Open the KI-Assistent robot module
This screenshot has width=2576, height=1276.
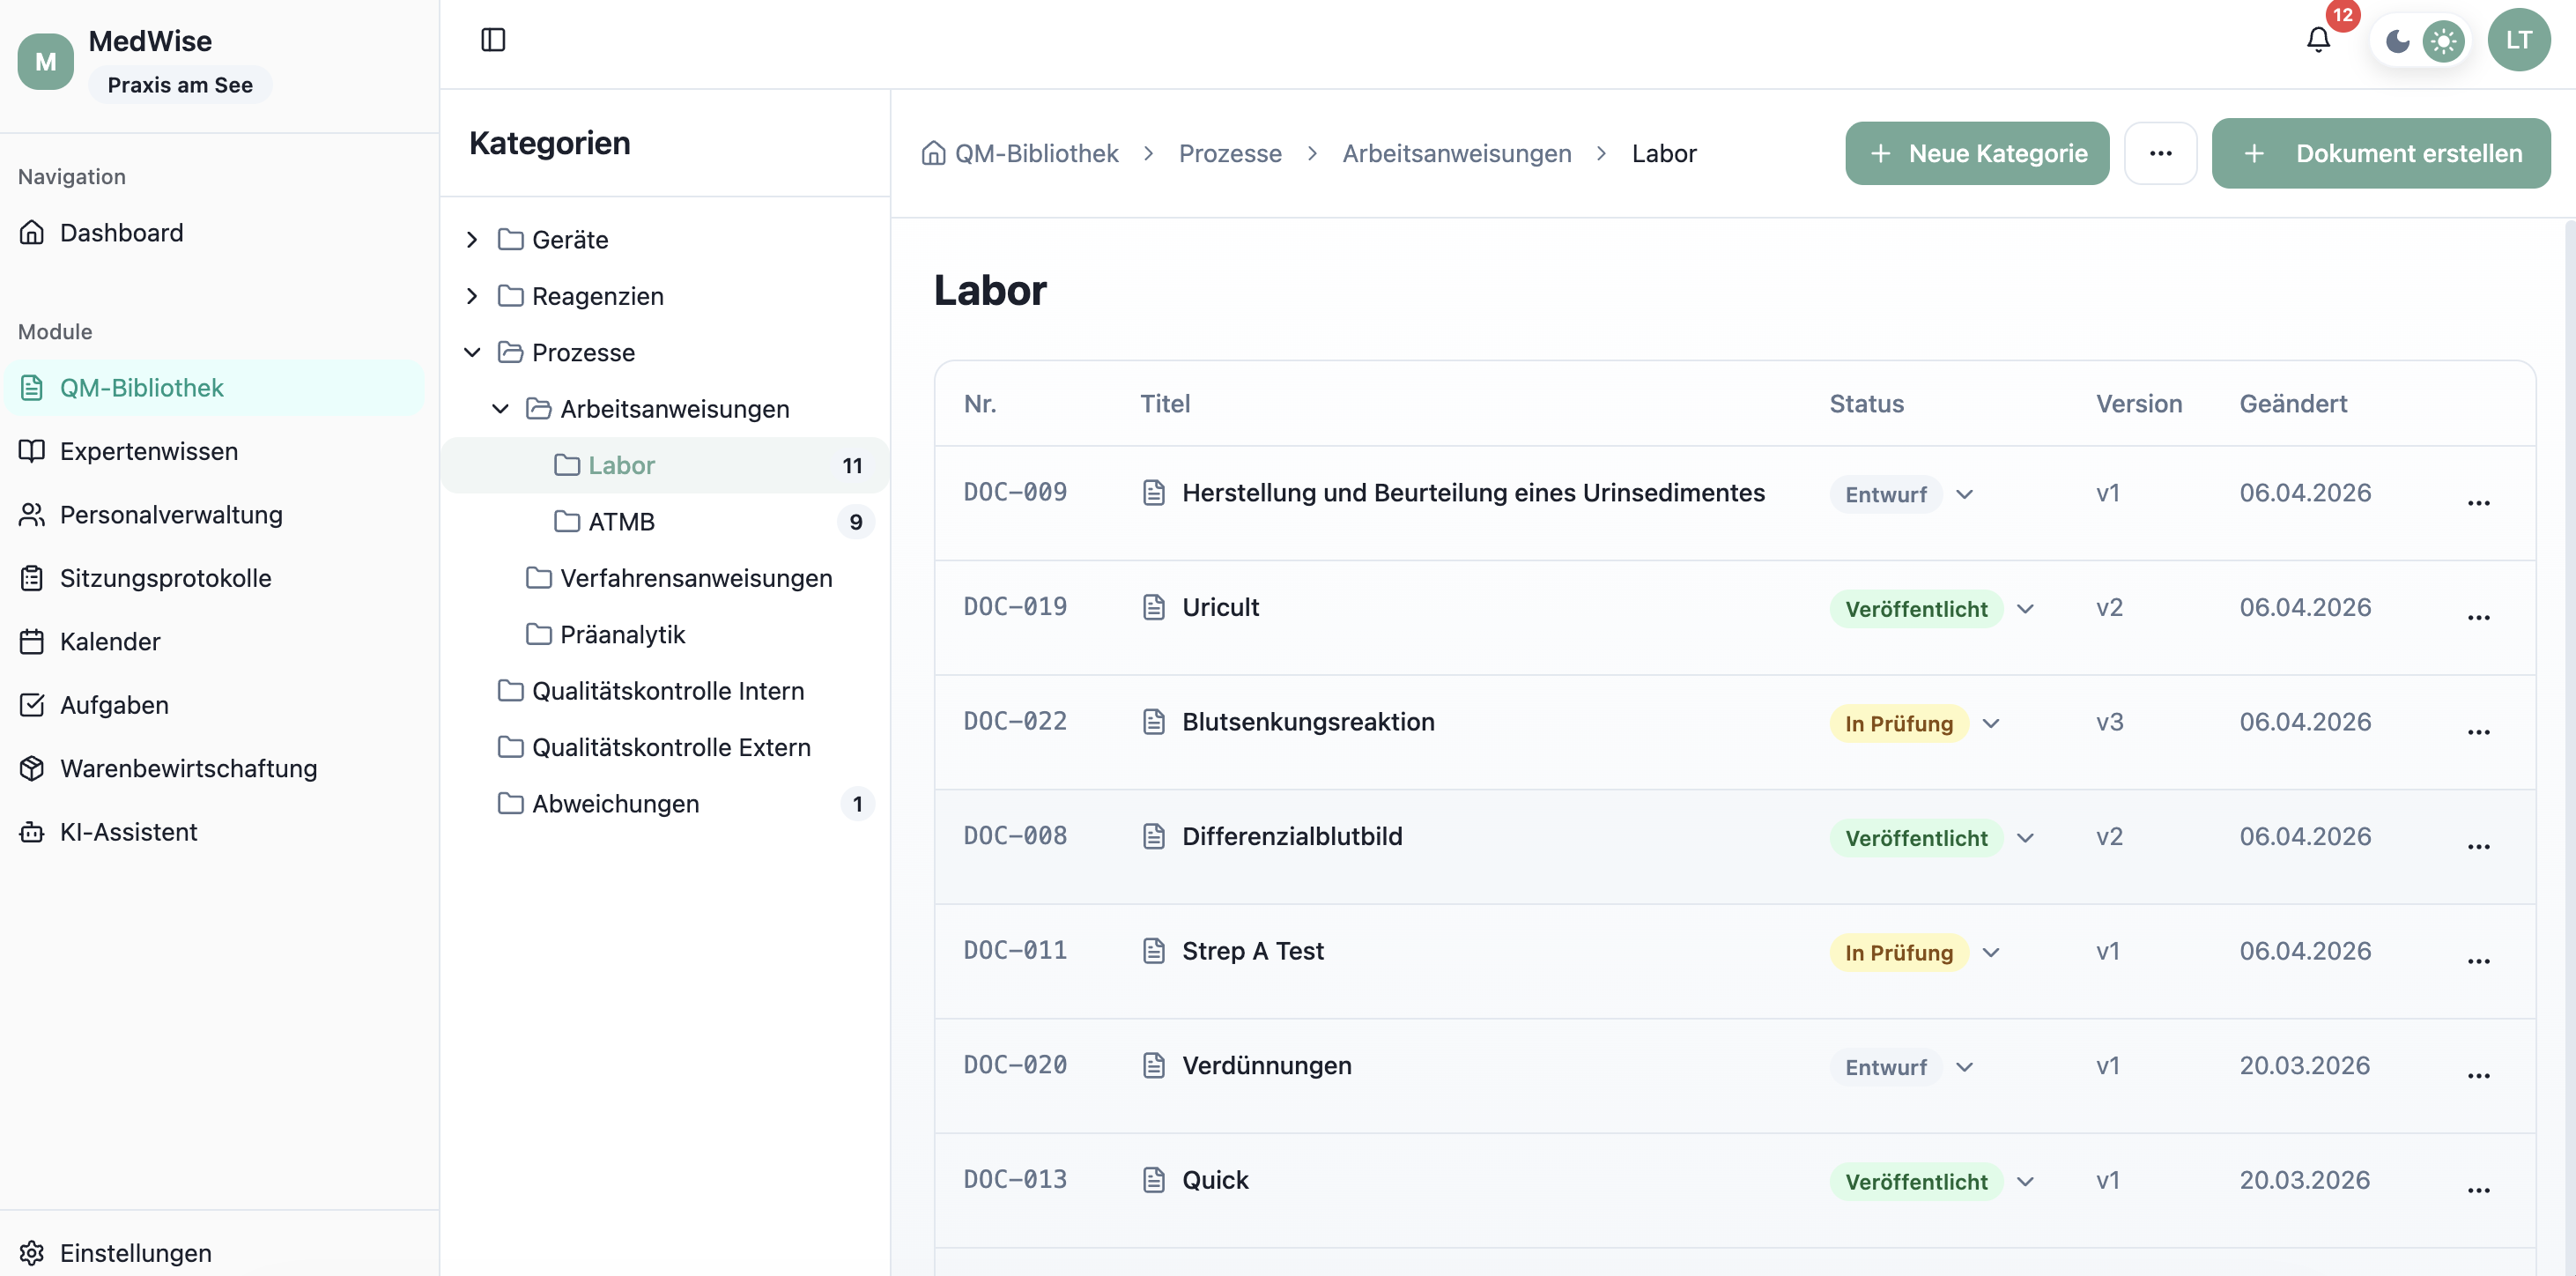point(128,832)
